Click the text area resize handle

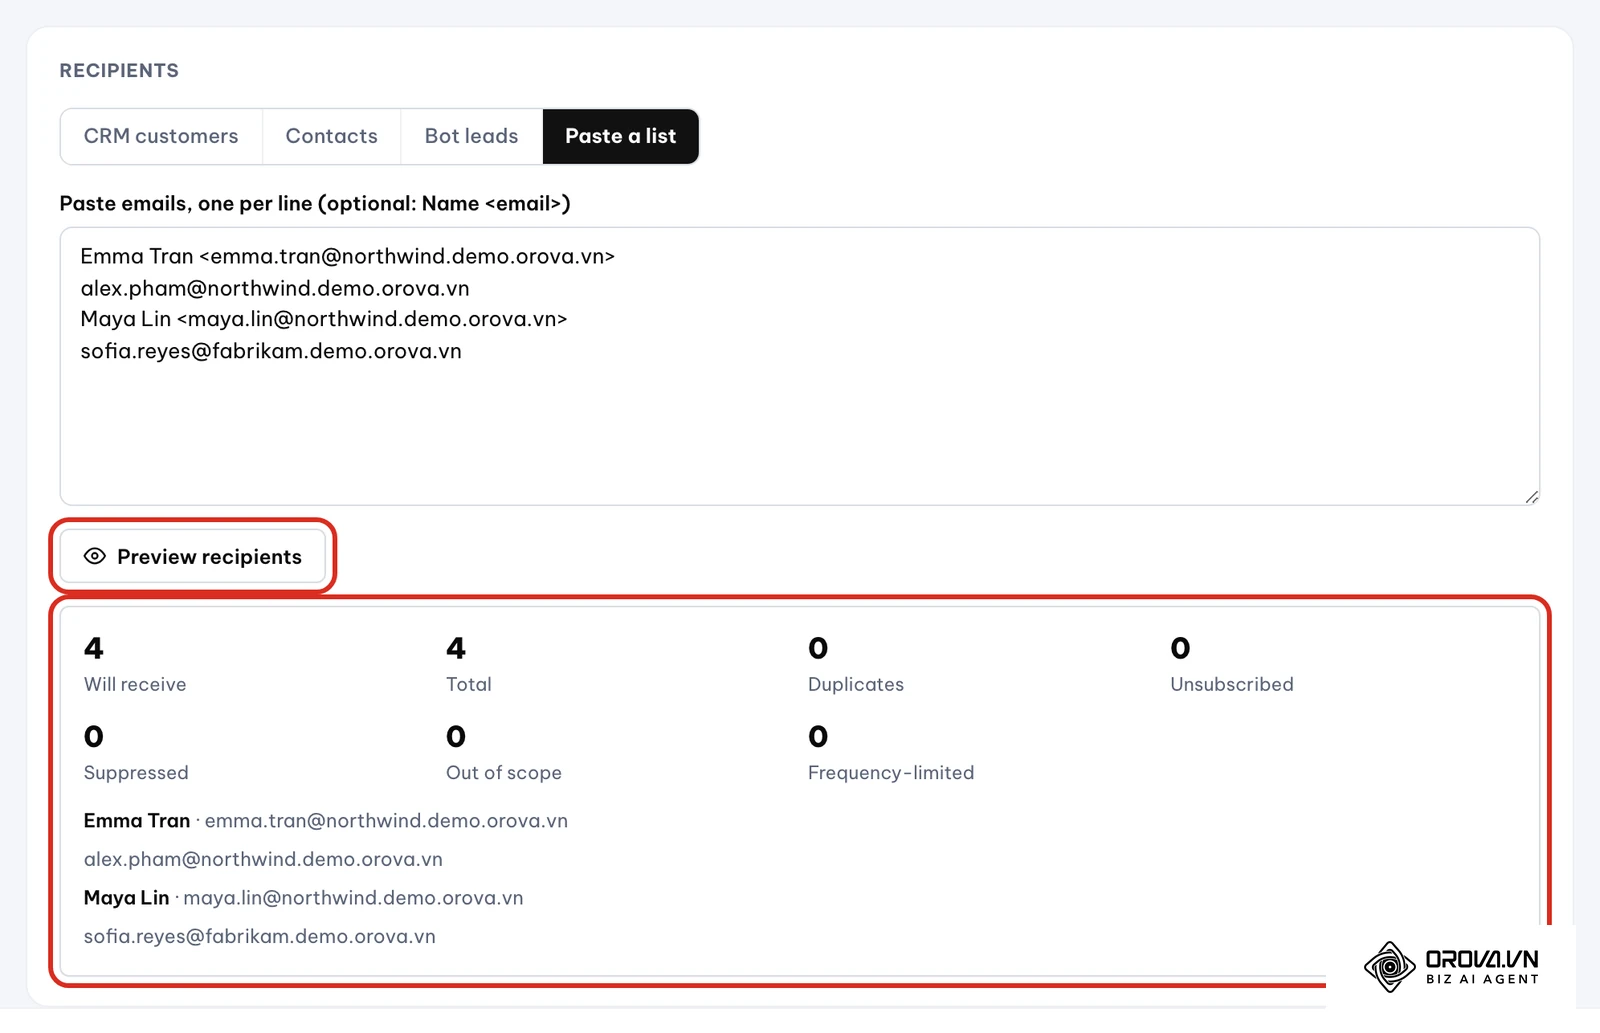point(1531,497)
